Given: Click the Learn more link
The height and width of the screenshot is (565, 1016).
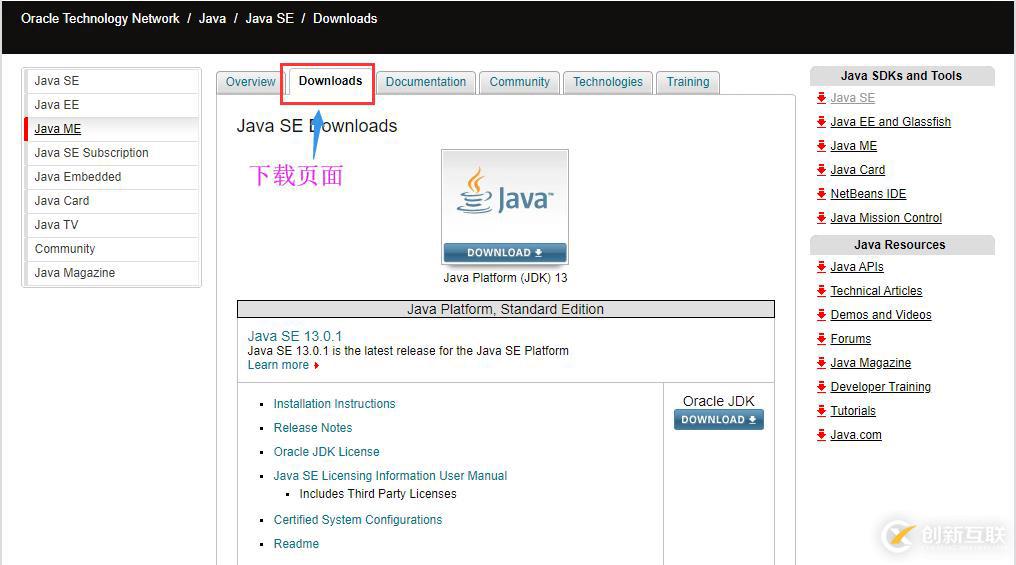Looking at the screenshot, I should coord(279,365).
